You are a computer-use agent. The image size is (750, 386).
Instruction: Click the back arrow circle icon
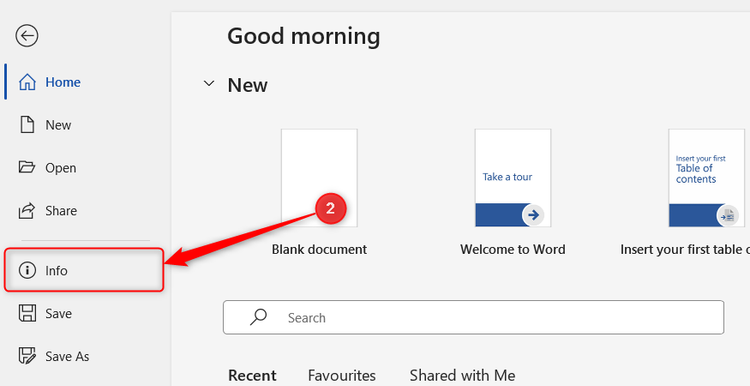tap(27, 35)
